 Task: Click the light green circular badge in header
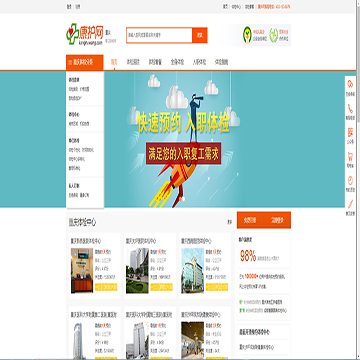click(x=274, y=35)
